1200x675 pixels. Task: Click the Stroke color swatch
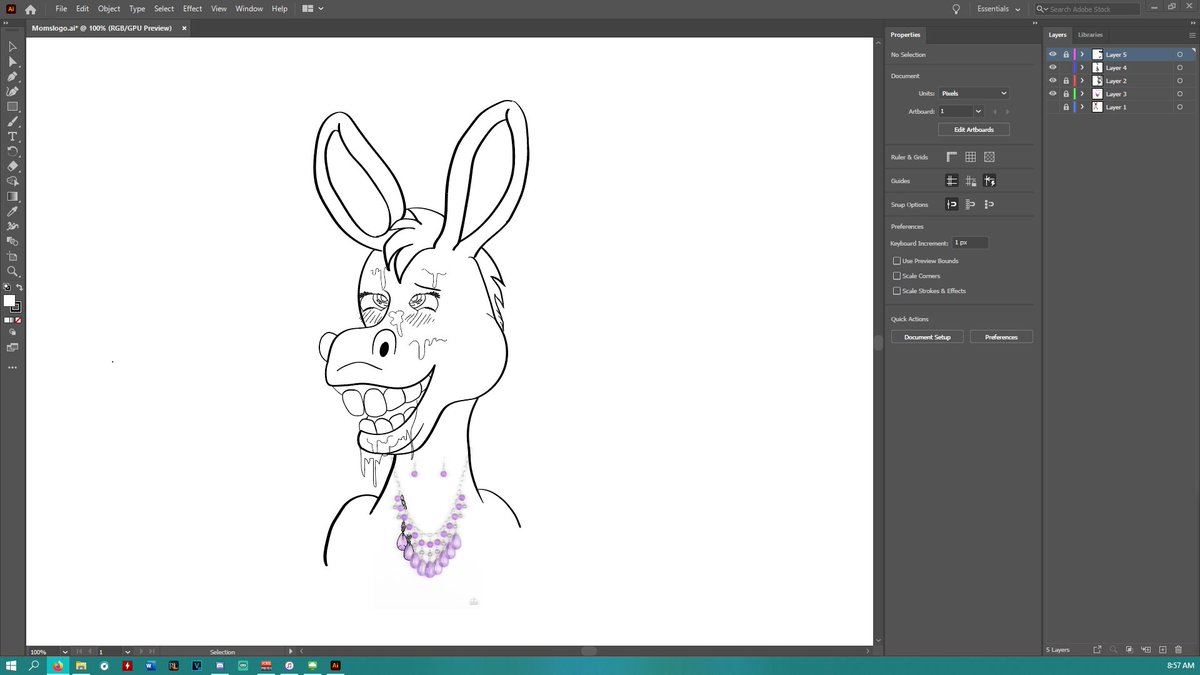pos(17,307)
